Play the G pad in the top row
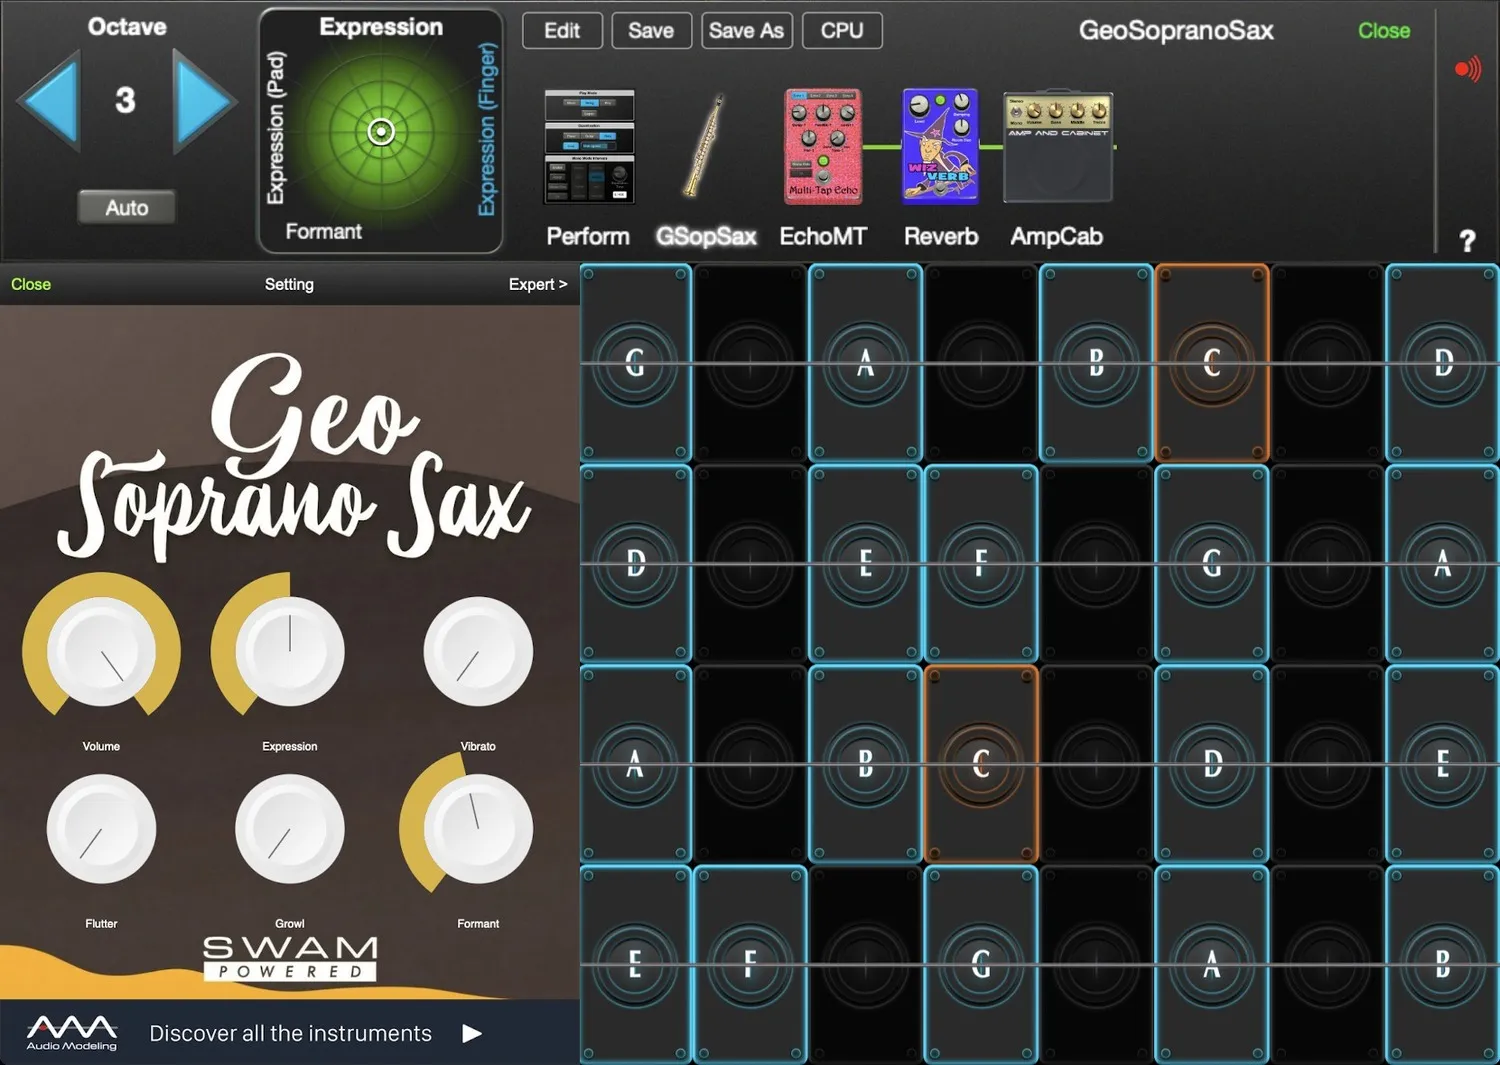Screen dimensions: 1500x1065 click(x=635, y=363)
